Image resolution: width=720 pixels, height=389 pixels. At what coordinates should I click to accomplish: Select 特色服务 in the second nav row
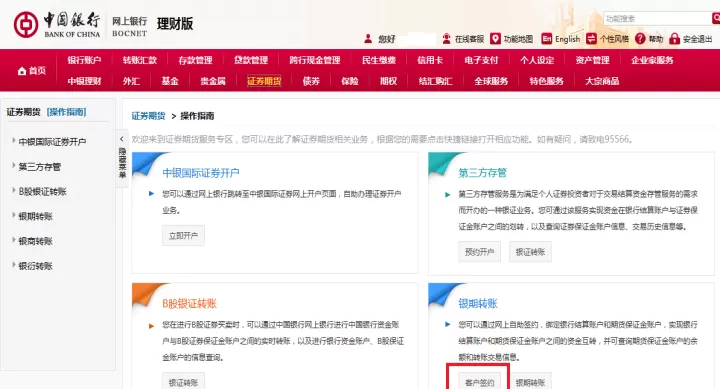[x=546, y=81]
